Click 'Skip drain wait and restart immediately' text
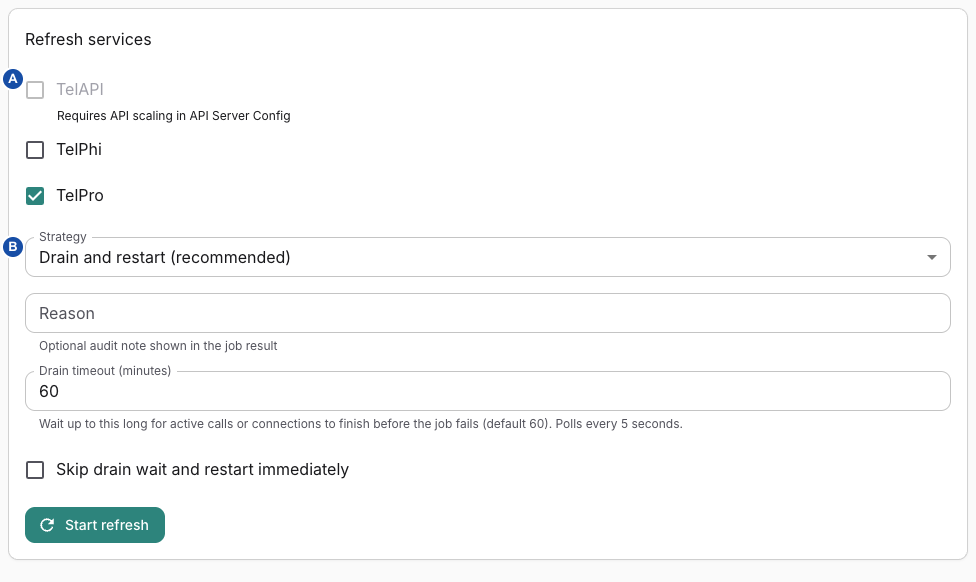Screen dimensions: 976x582 (202, 469)
